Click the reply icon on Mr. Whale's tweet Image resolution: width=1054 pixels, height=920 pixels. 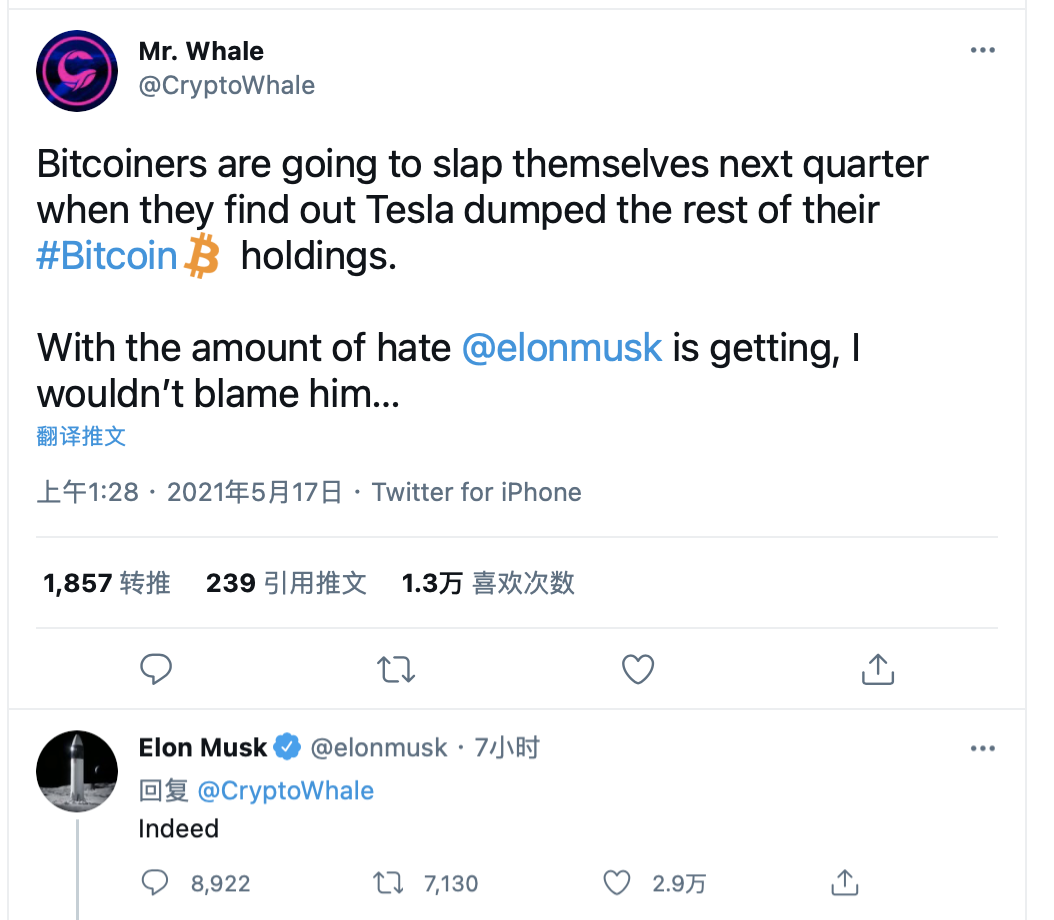(156, 669)
